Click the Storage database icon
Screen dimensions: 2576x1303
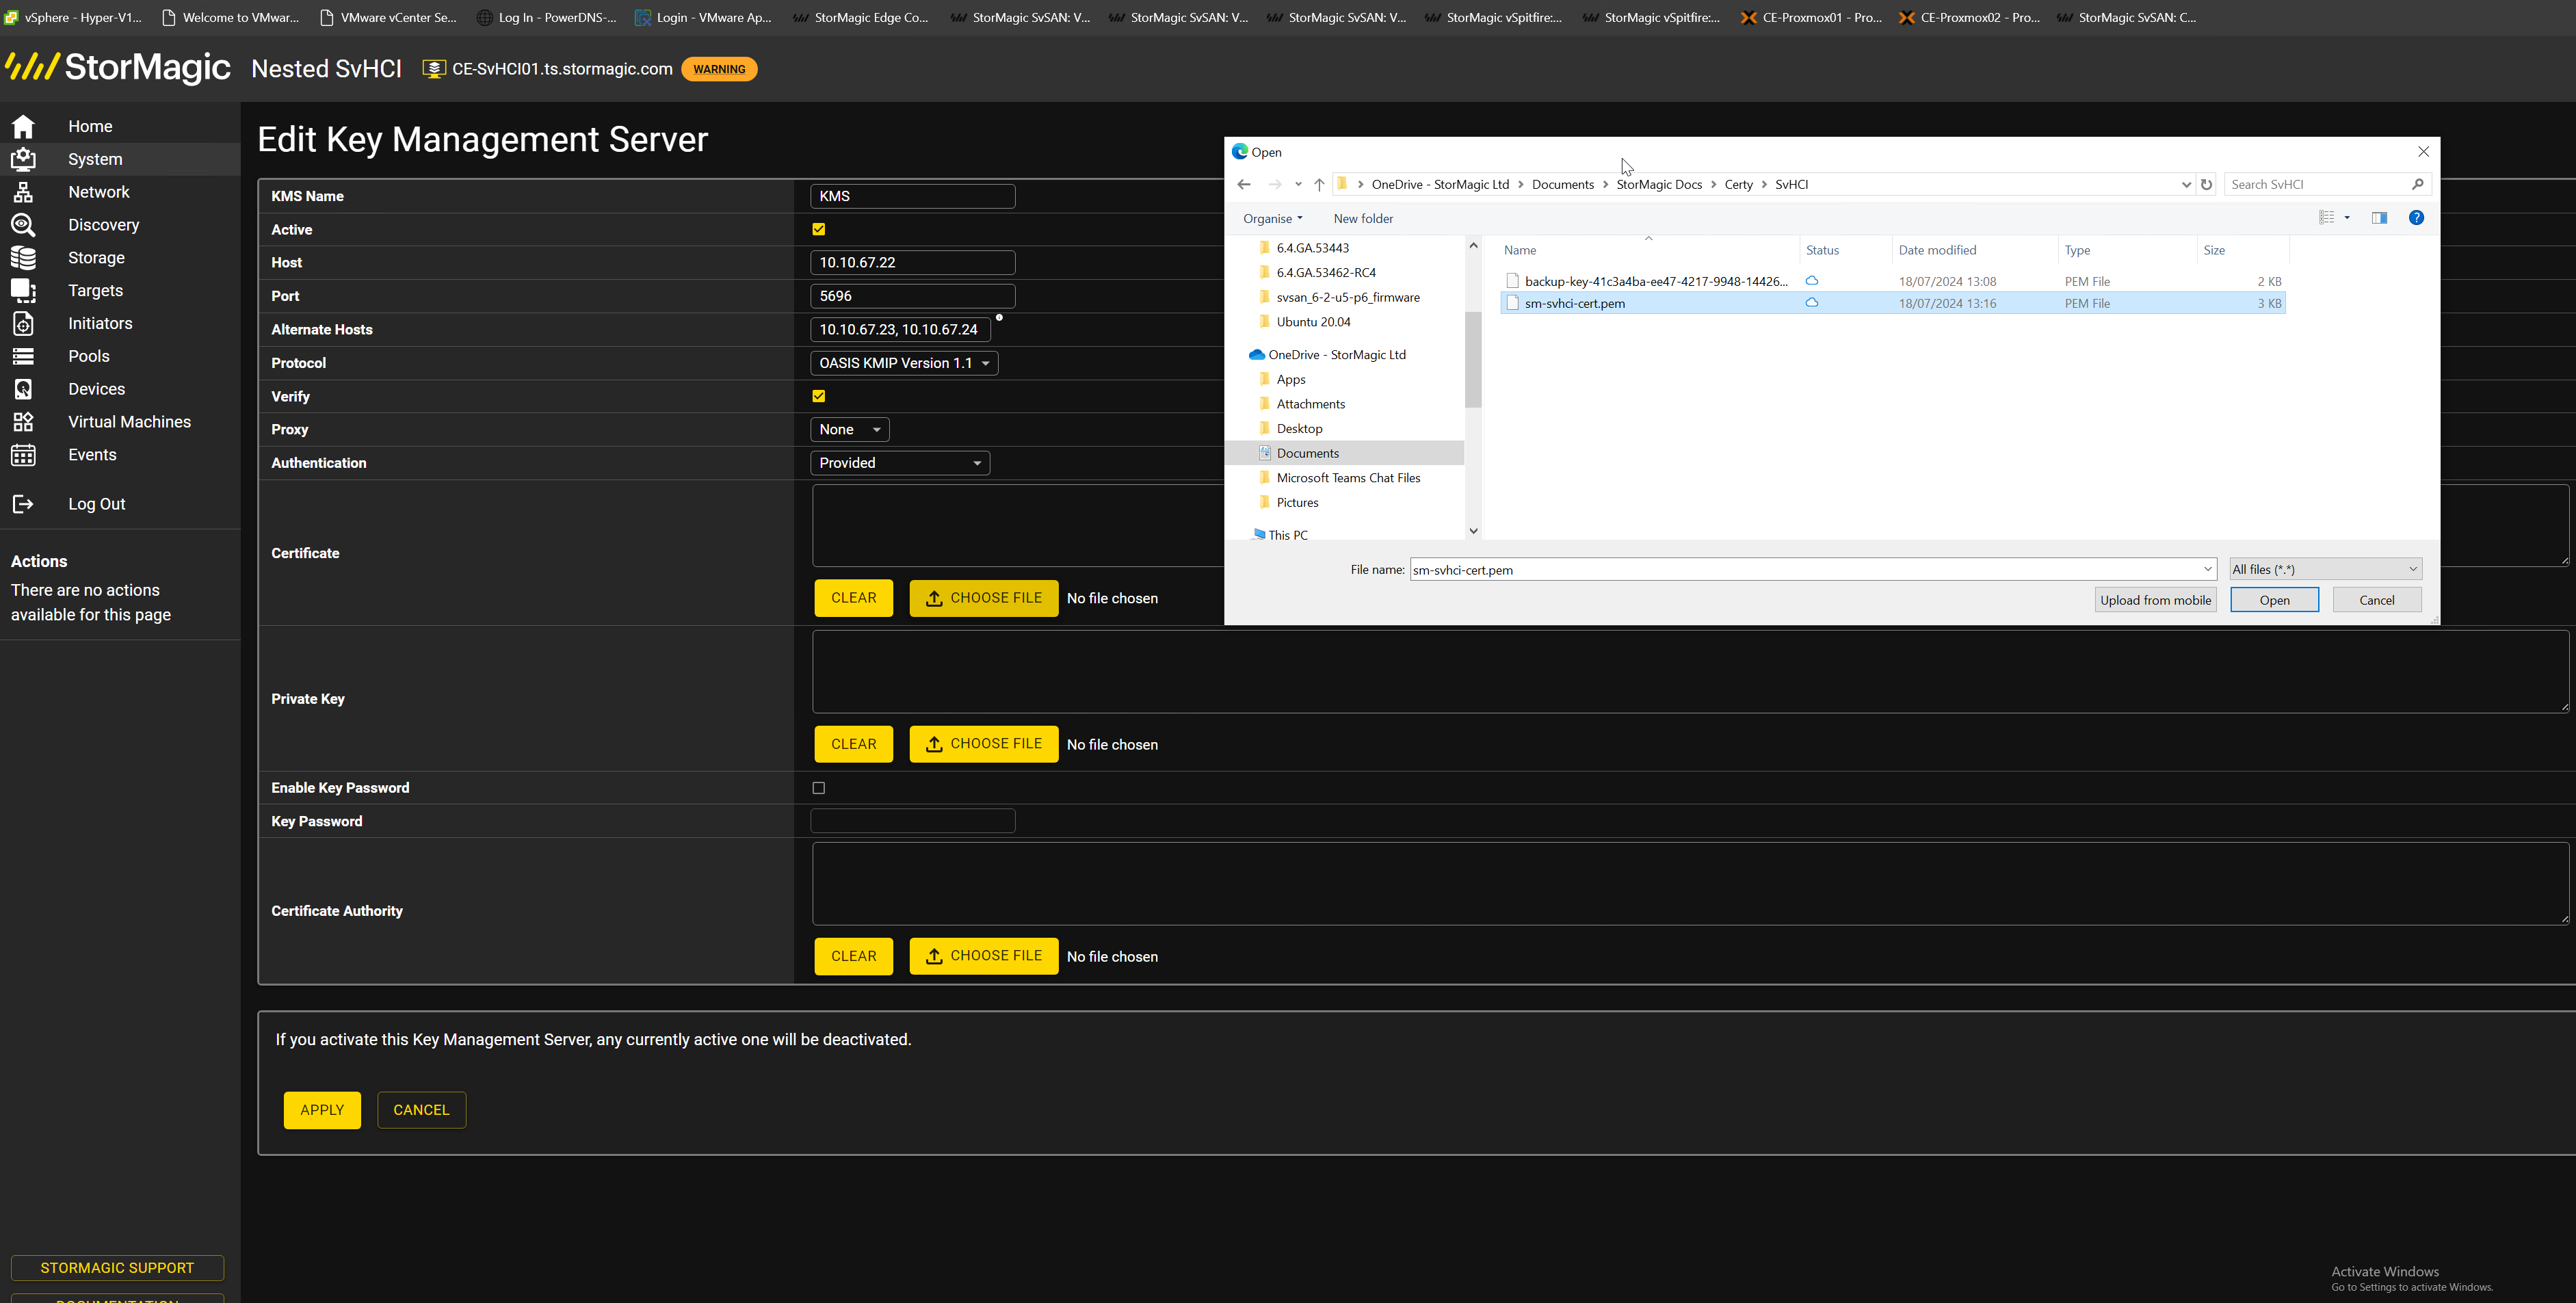[x=23, y=258]
